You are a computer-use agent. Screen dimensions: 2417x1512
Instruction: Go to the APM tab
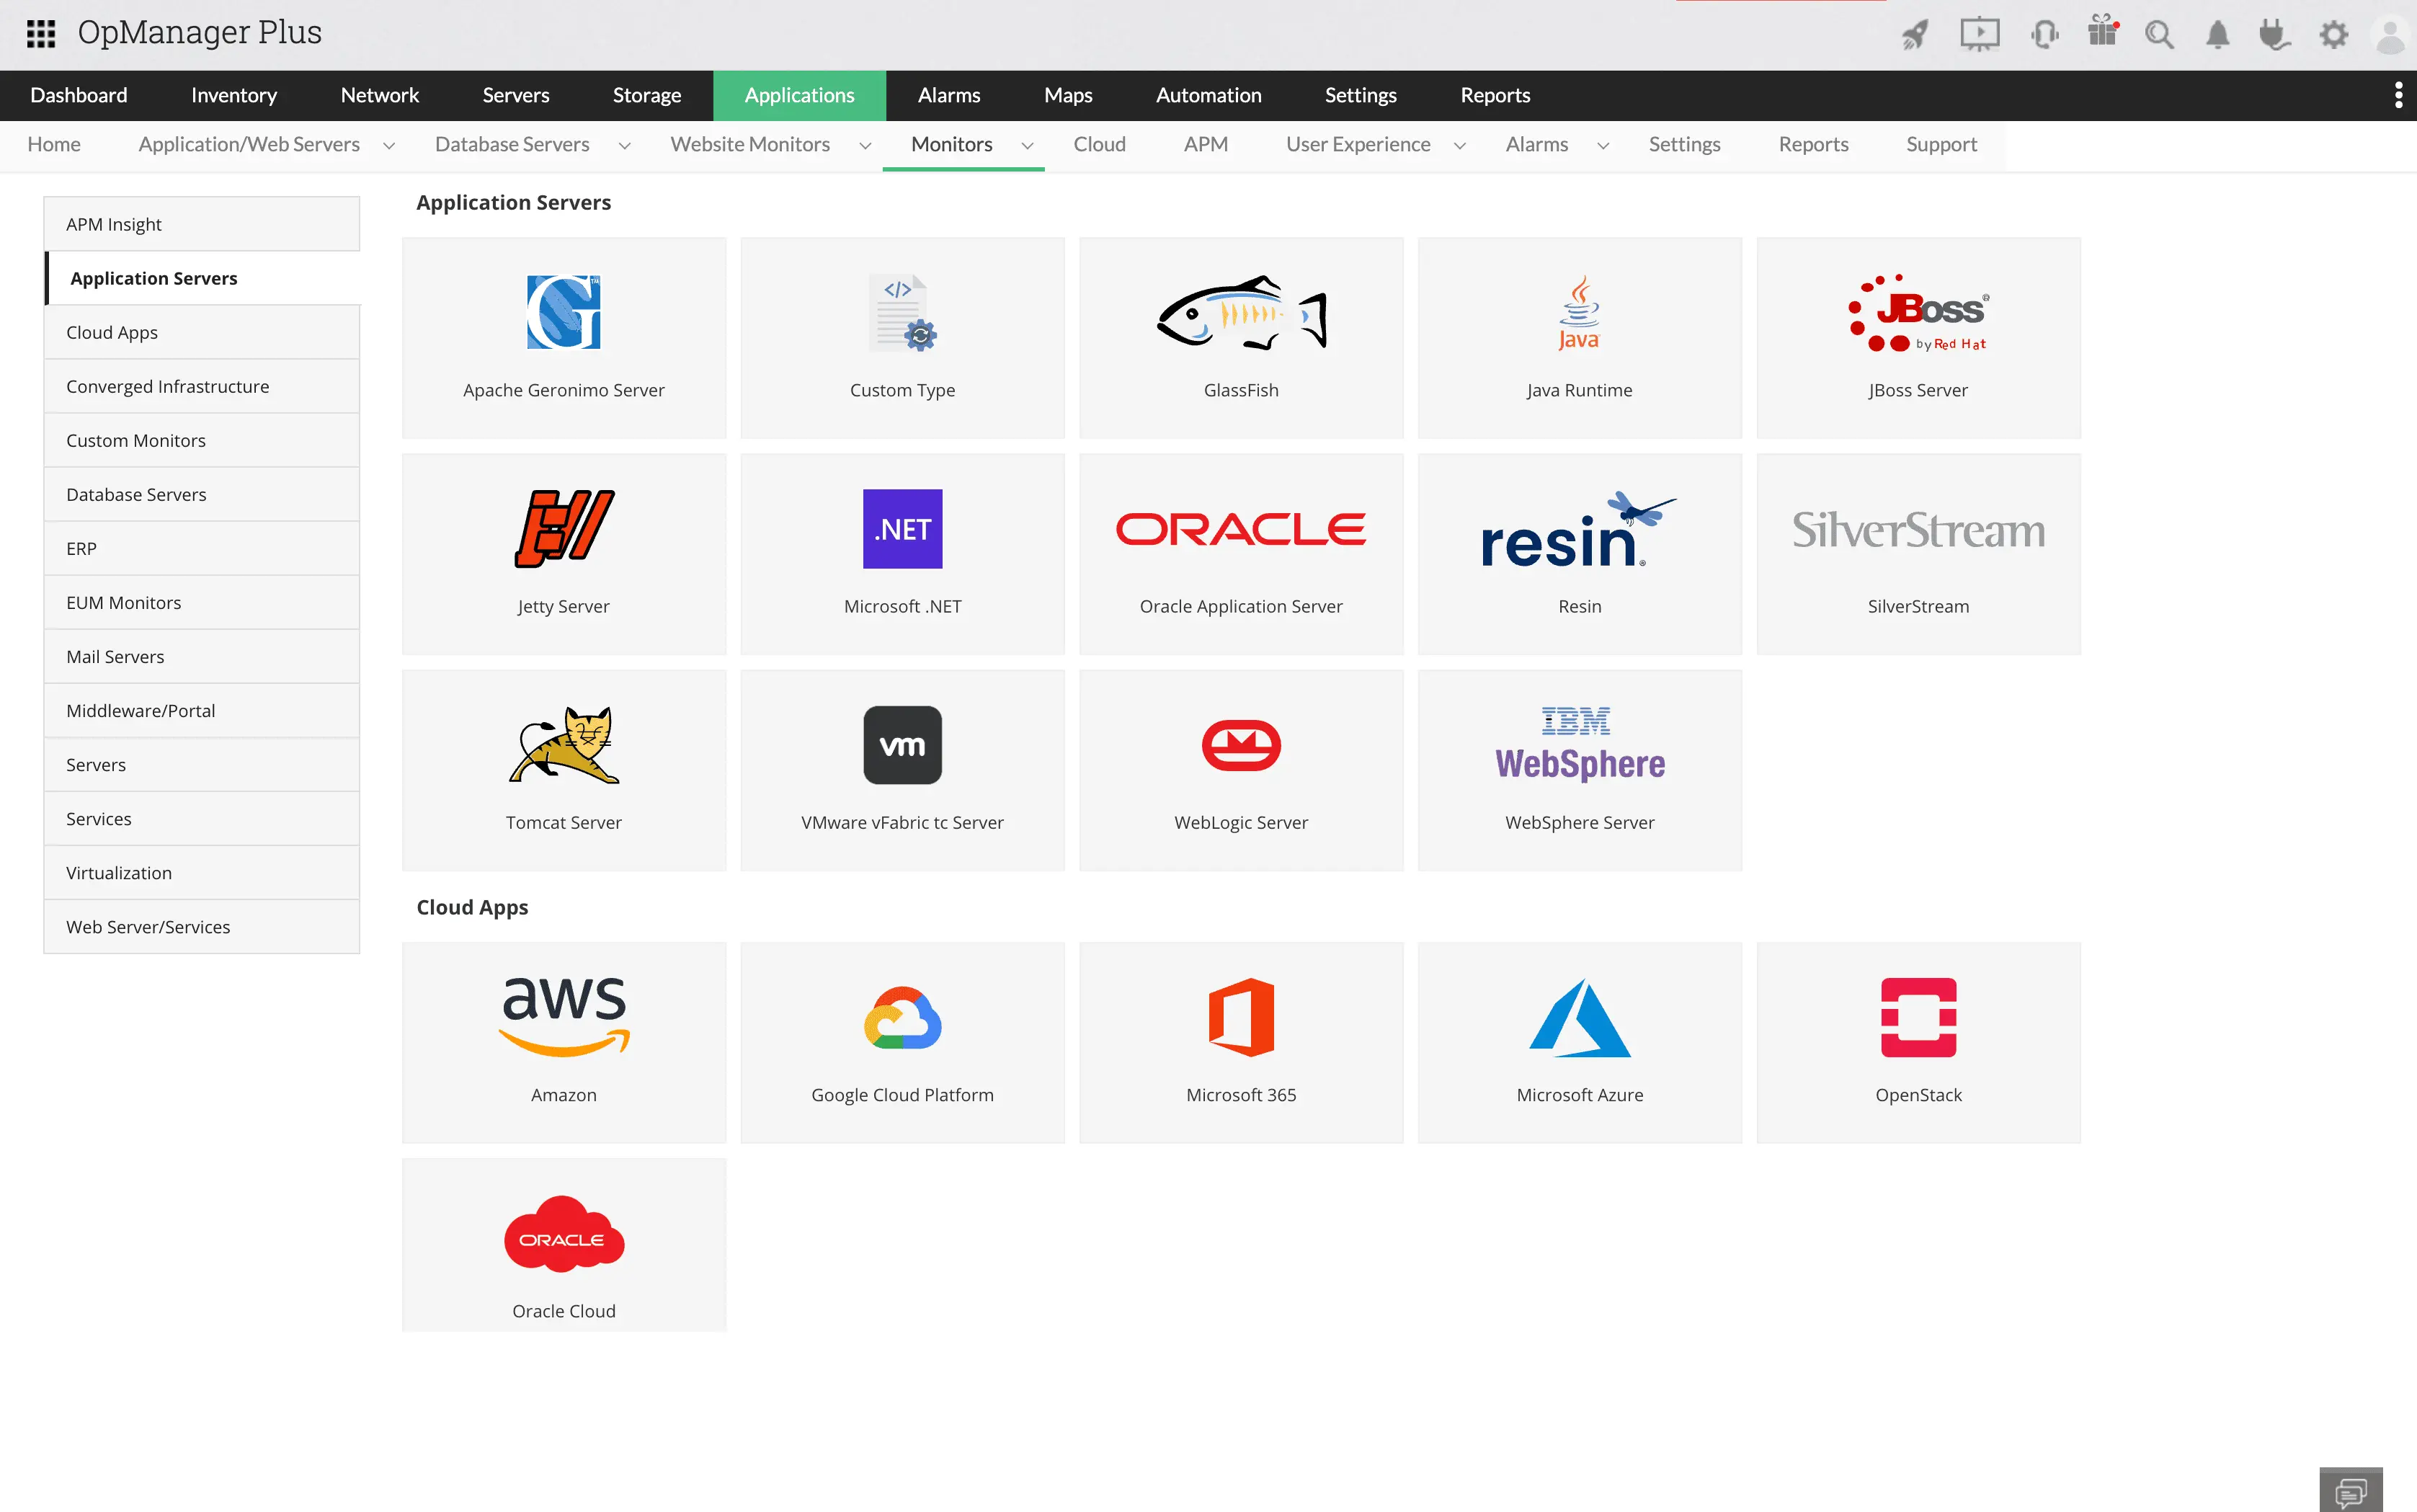(1205, 144)
